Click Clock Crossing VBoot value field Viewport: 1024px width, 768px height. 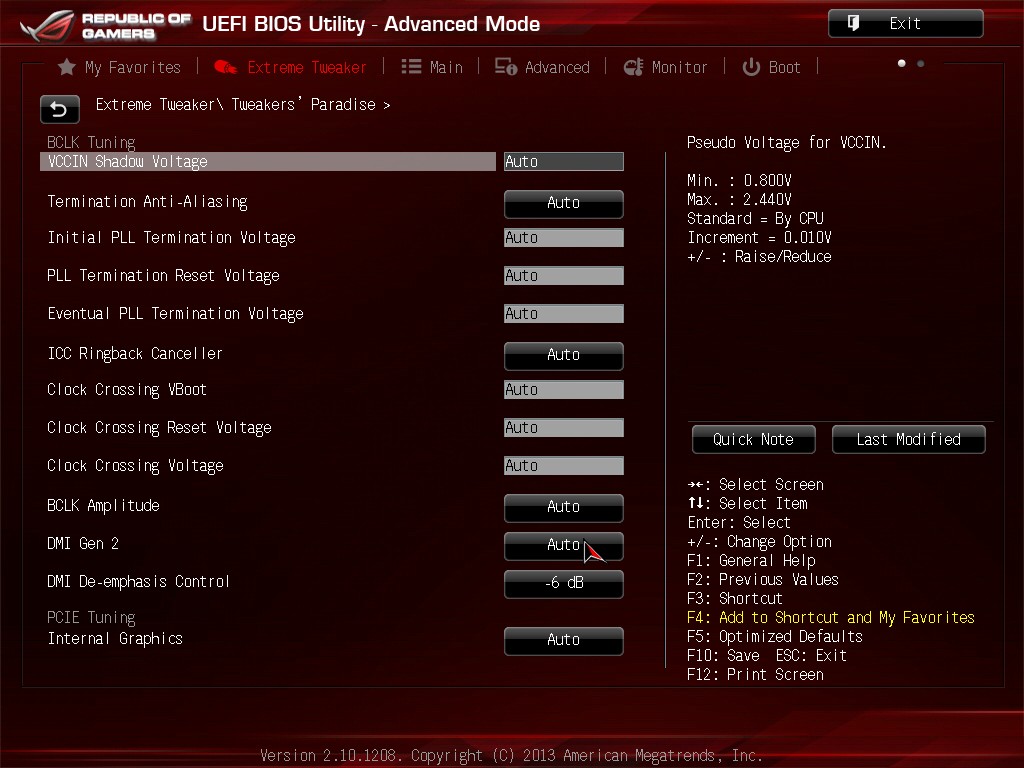coord(564,390)
